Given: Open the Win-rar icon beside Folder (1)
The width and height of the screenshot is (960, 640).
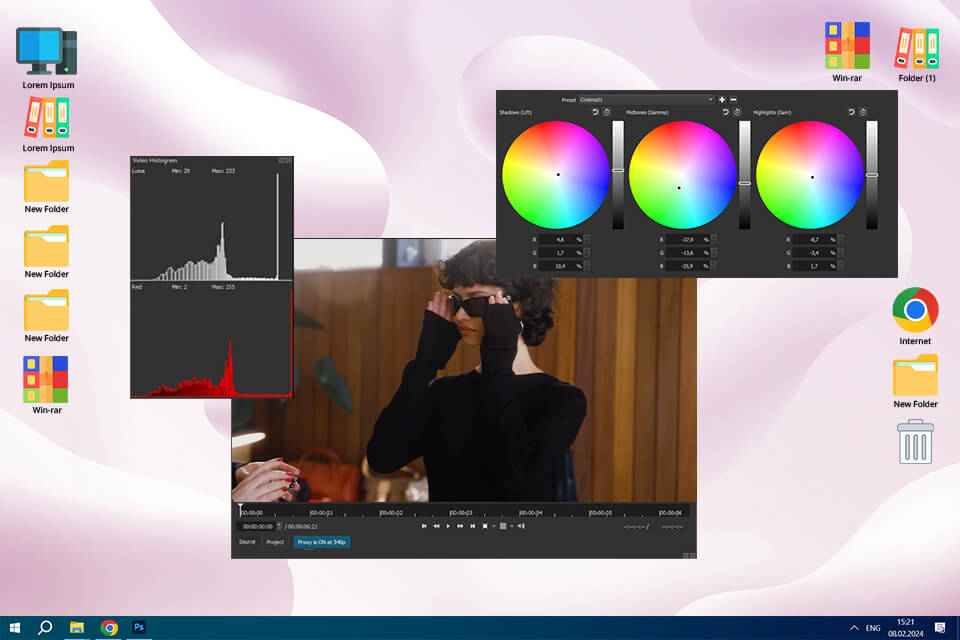Looking at the screenshot, I should pos(847,52).
